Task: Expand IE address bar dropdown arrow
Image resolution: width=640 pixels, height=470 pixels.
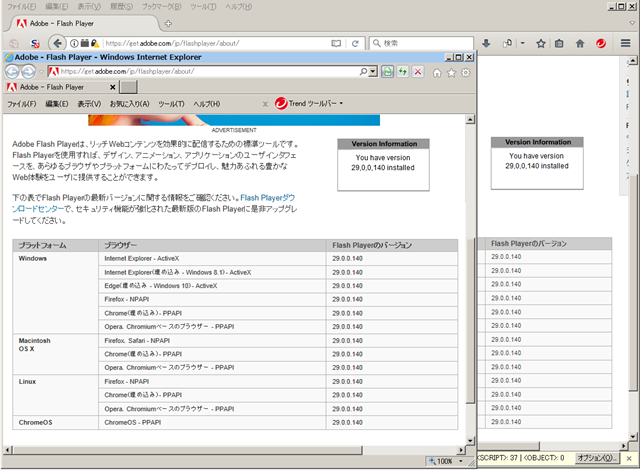Action: (373, 72)
